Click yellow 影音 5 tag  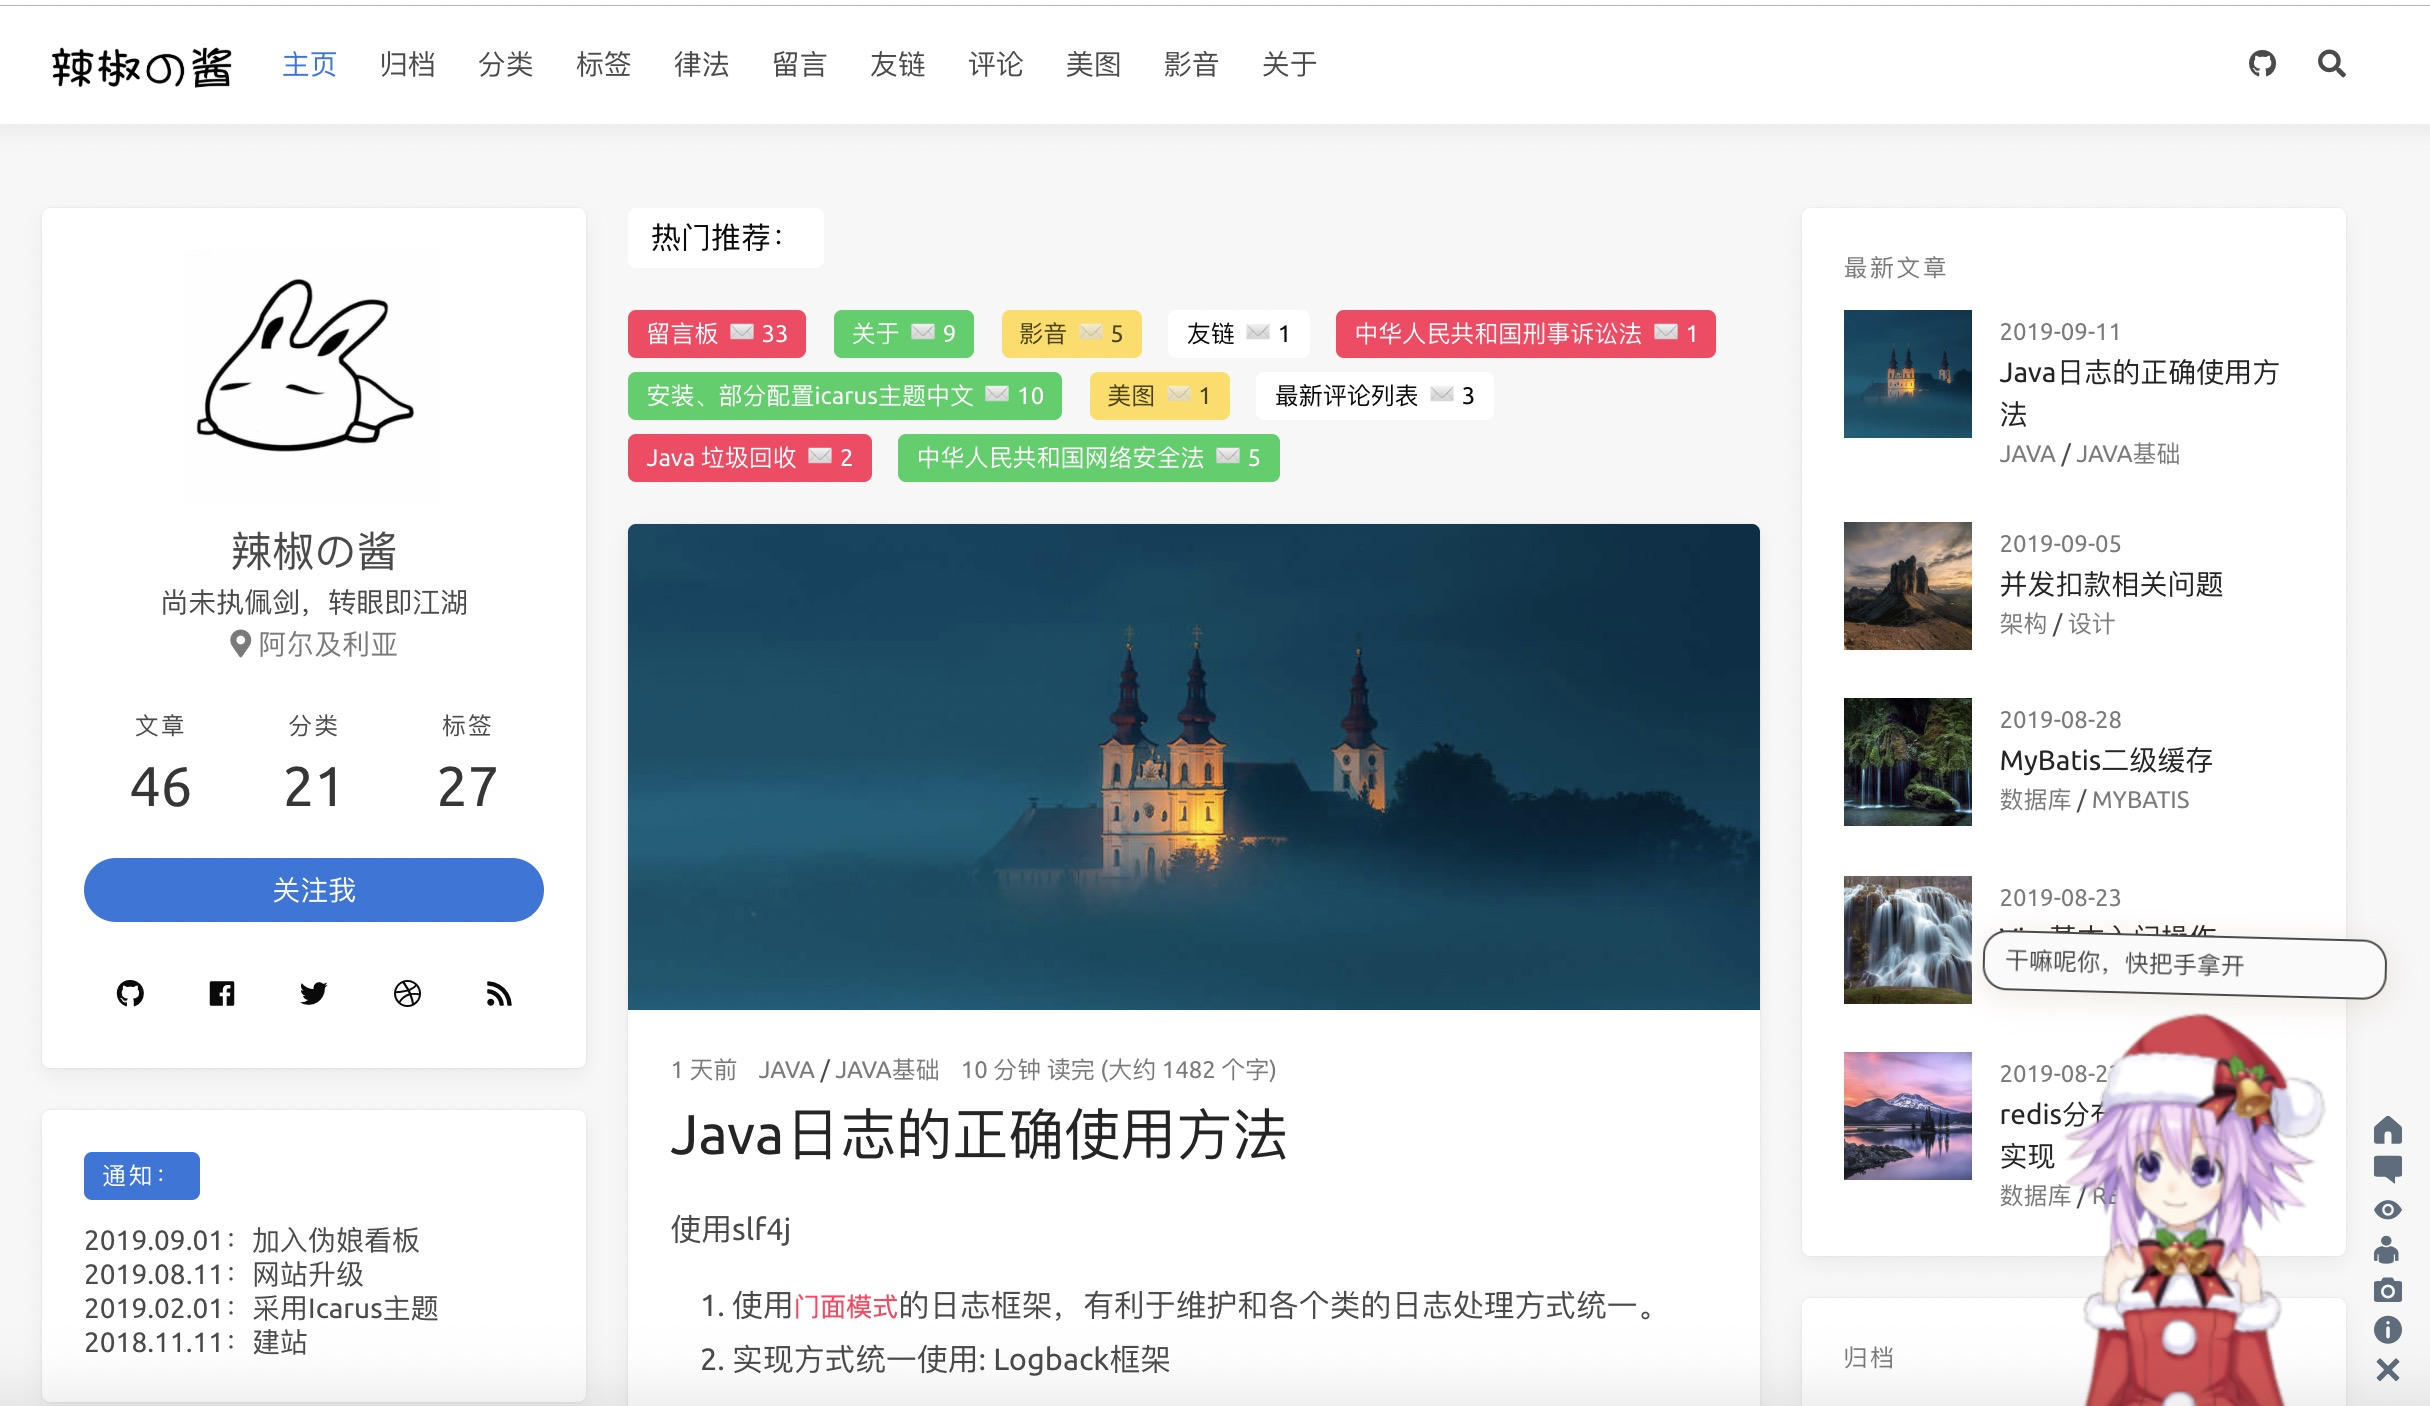pos(1070,334)
